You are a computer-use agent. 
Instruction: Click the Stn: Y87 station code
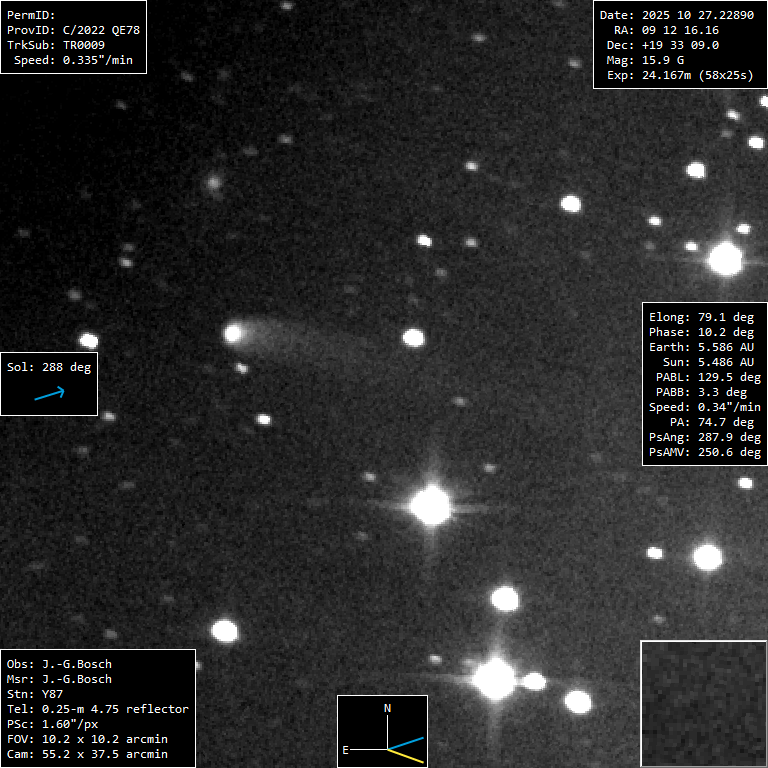pyautogui.click(x=35, y=694)
